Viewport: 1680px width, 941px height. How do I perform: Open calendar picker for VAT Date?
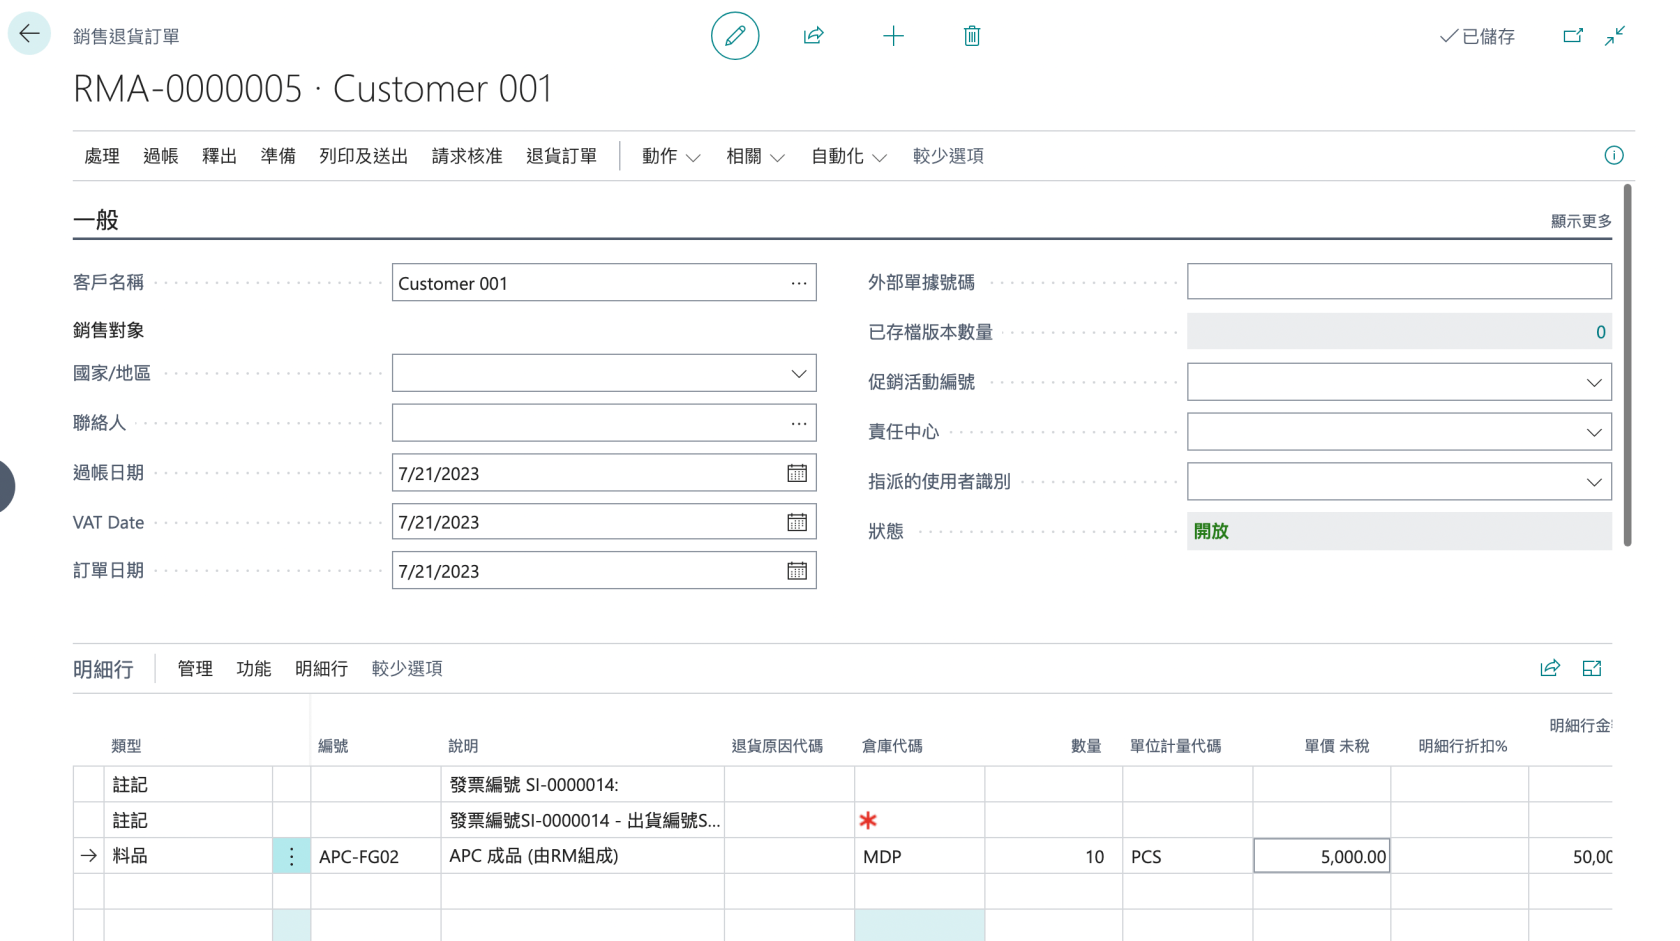(797, 522)
